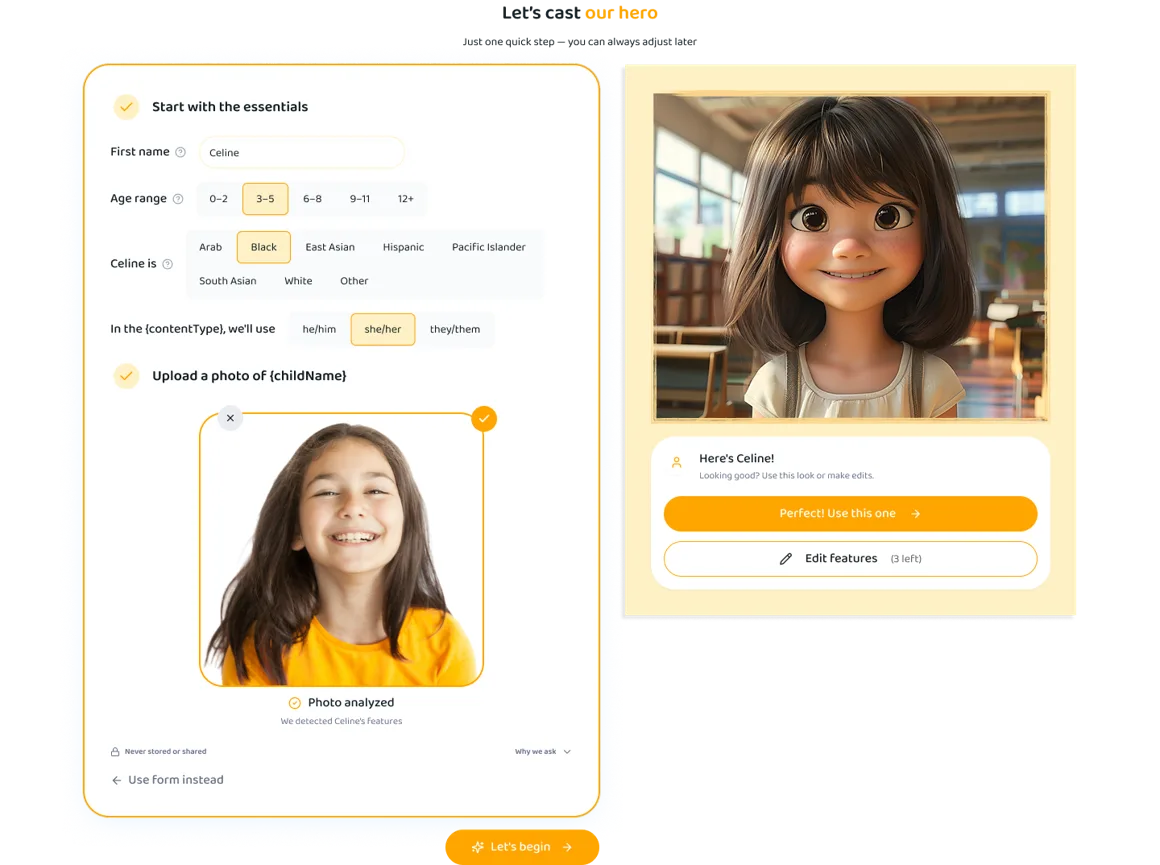
Task: Click the First name input field
Action: (x=301, y=152)
